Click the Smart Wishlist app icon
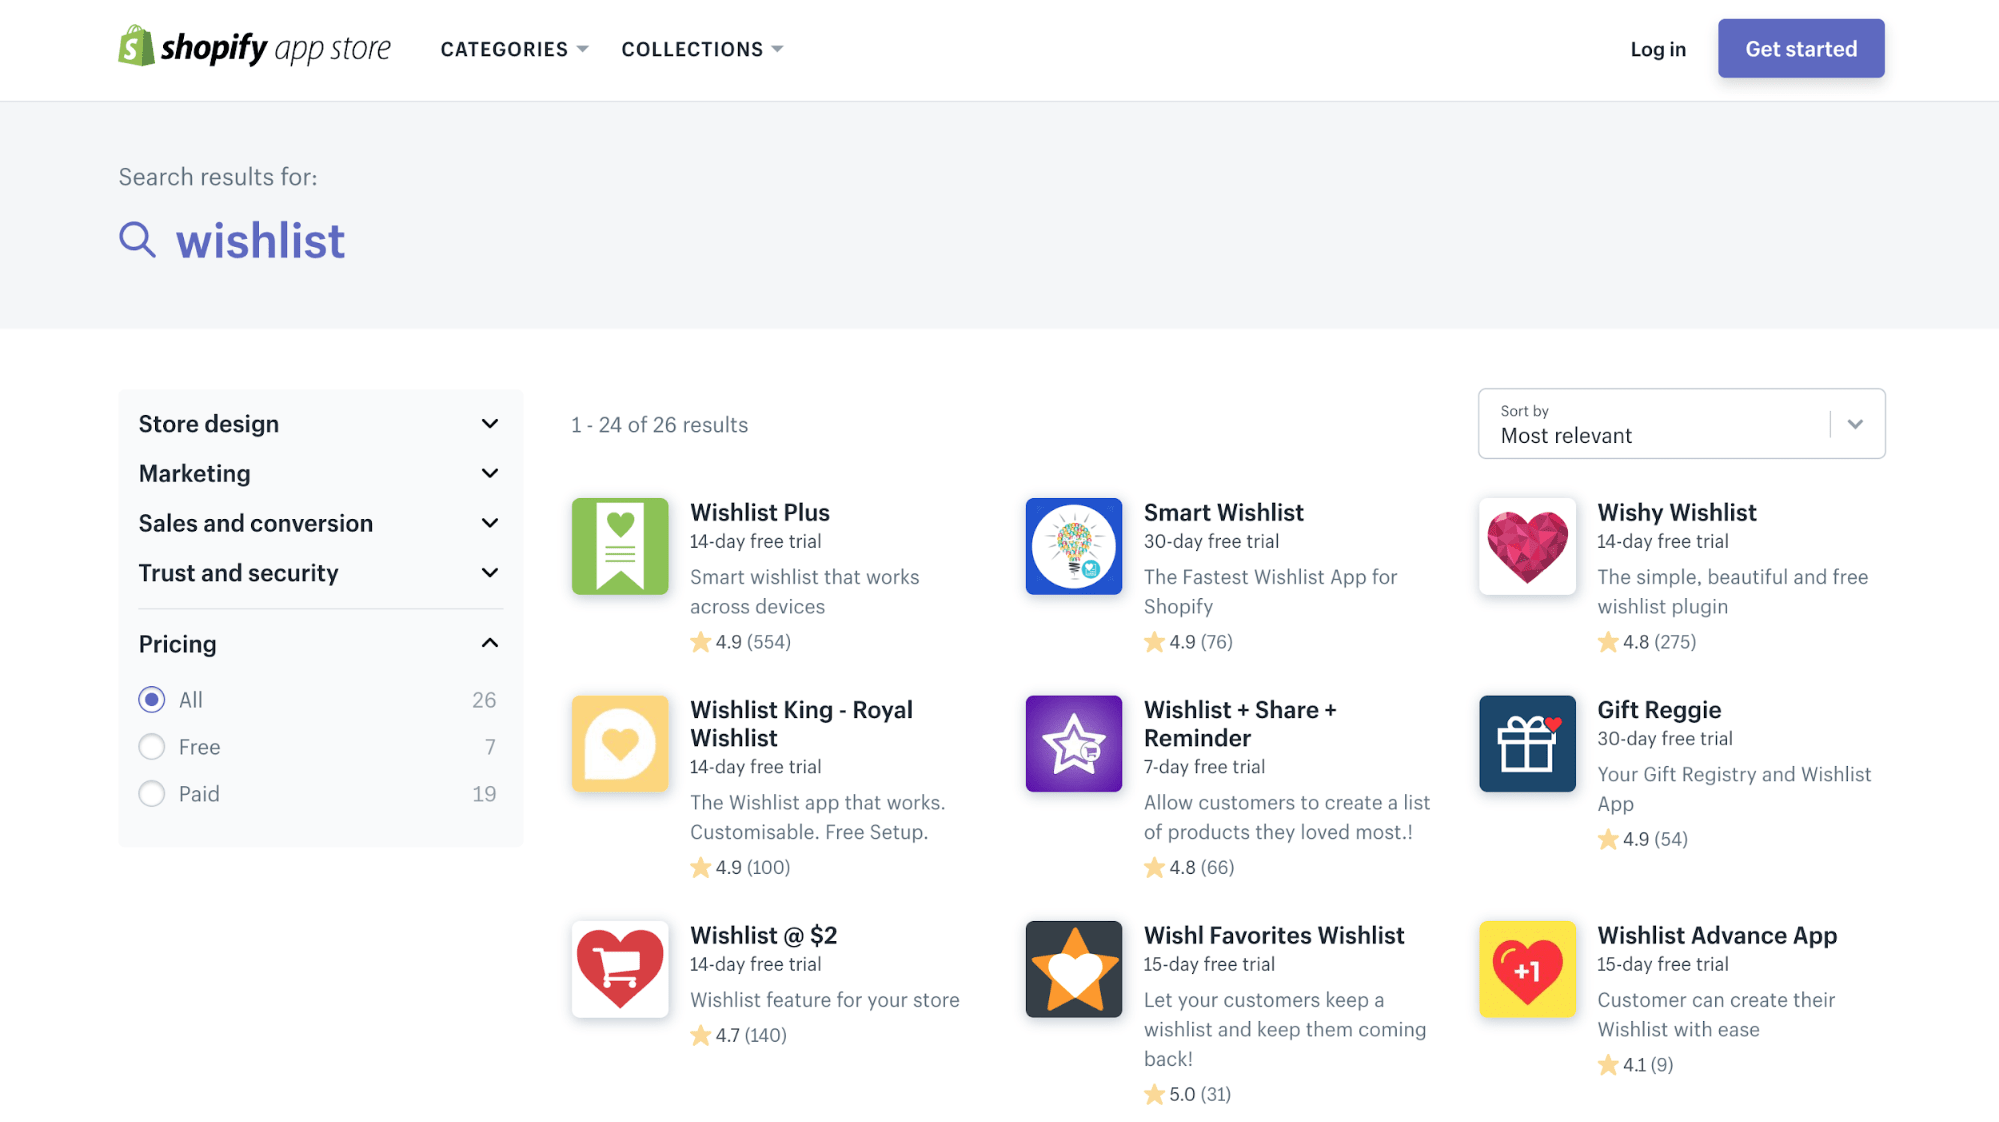Image resolution: width=1999 pixels, height=1122 pixels. click(1074, 545)
